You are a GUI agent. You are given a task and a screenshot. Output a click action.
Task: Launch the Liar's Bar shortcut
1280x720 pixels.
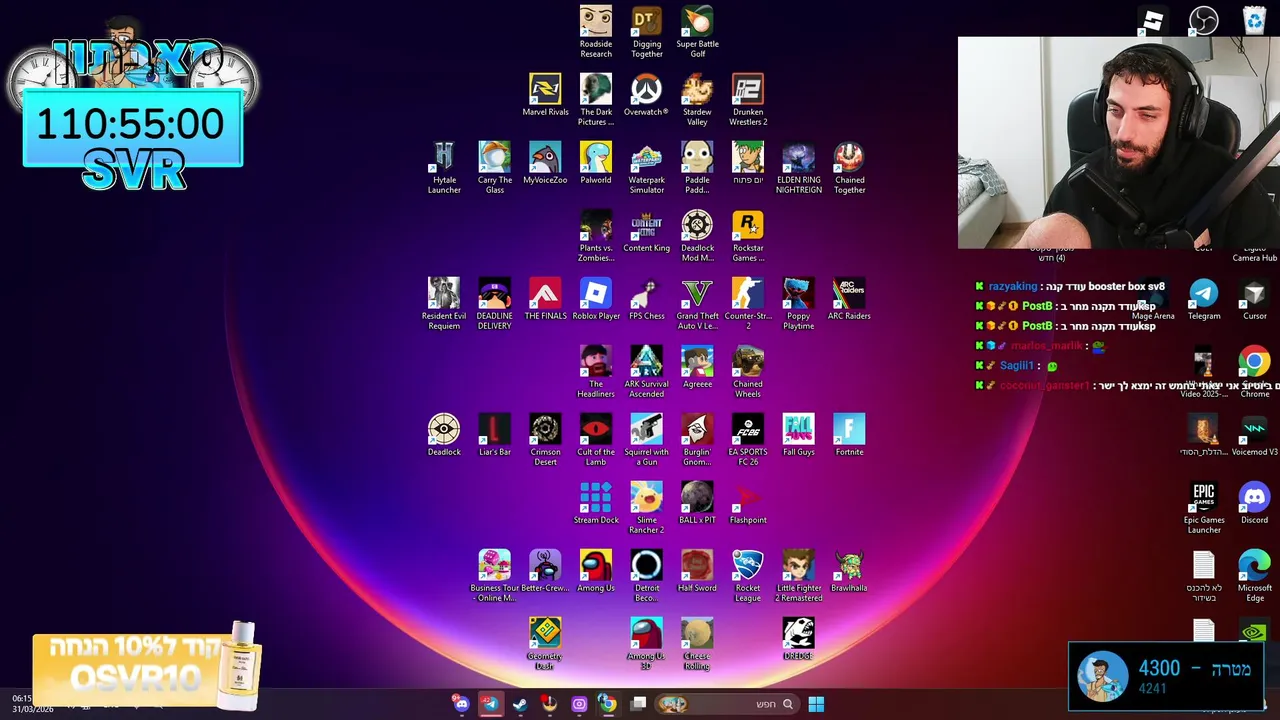coord(495,435)
